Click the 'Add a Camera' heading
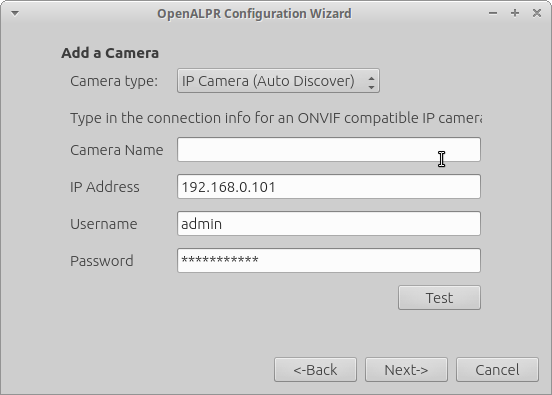 (x=110, y=53)
